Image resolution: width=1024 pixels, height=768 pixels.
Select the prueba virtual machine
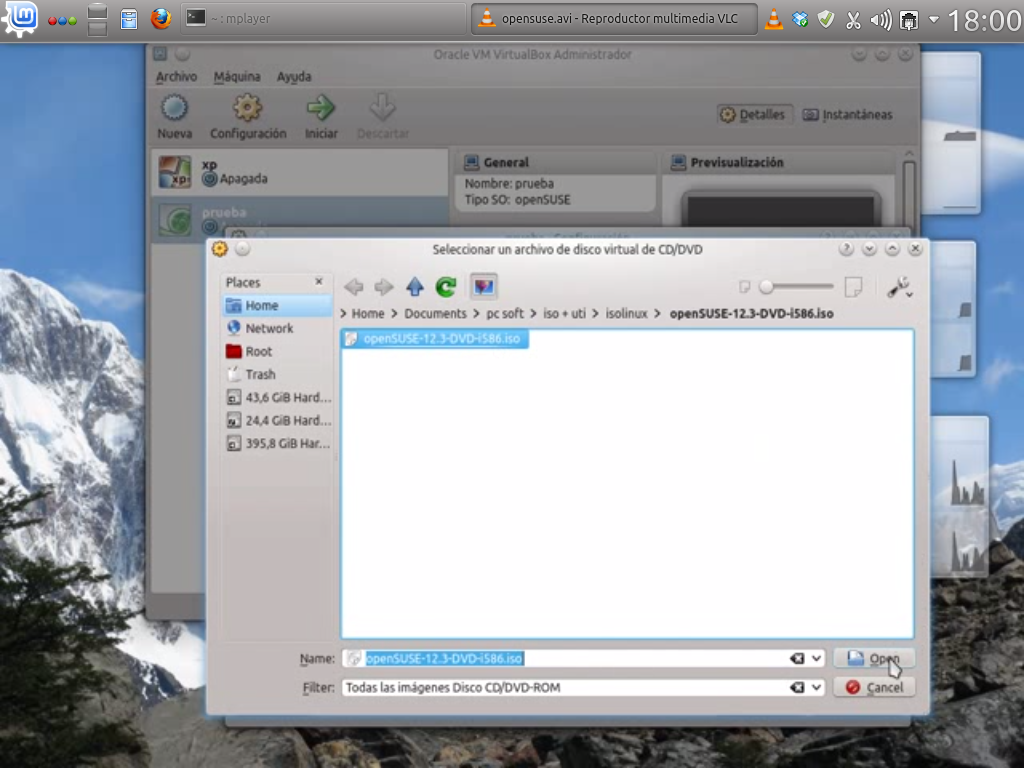click(x=300, y=219)
